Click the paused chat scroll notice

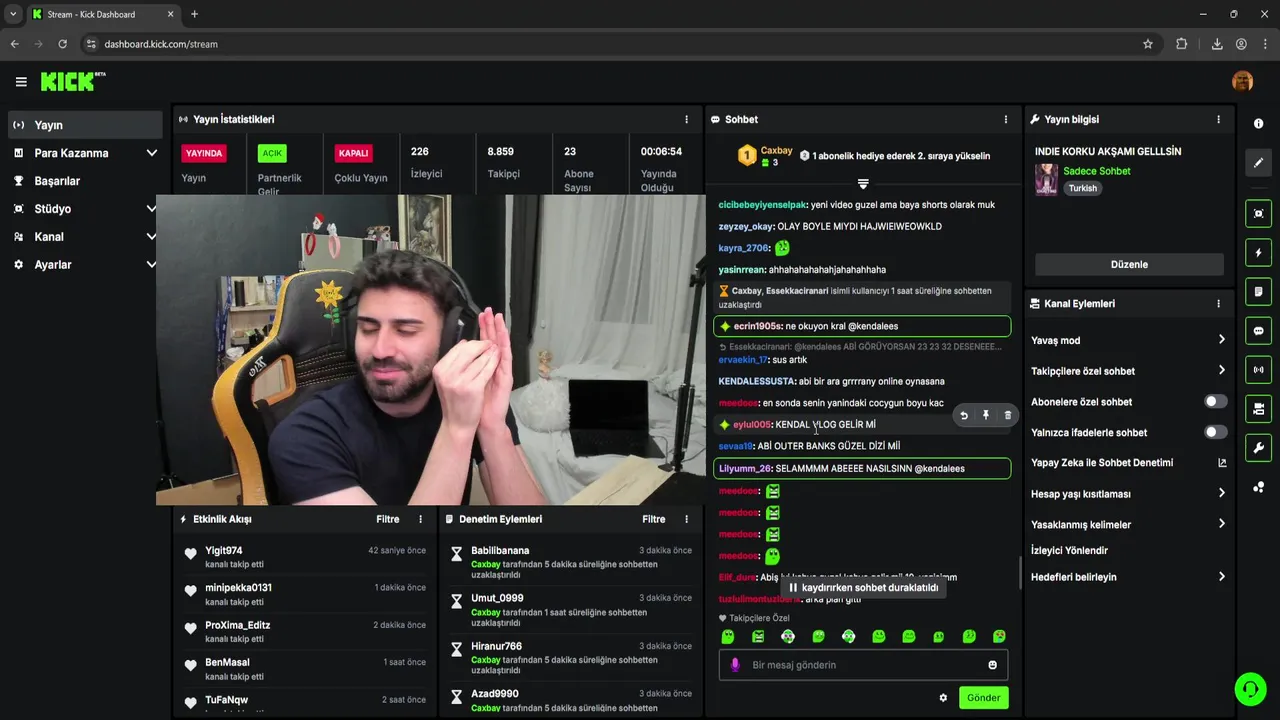pyautogui.click(x=865, y=588)
